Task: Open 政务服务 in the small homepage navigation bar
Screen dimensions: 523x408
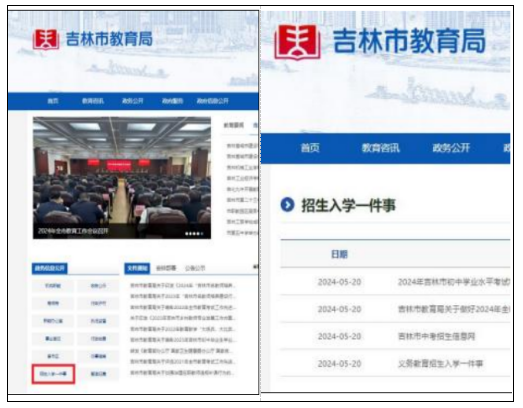Action: [172, 101]
